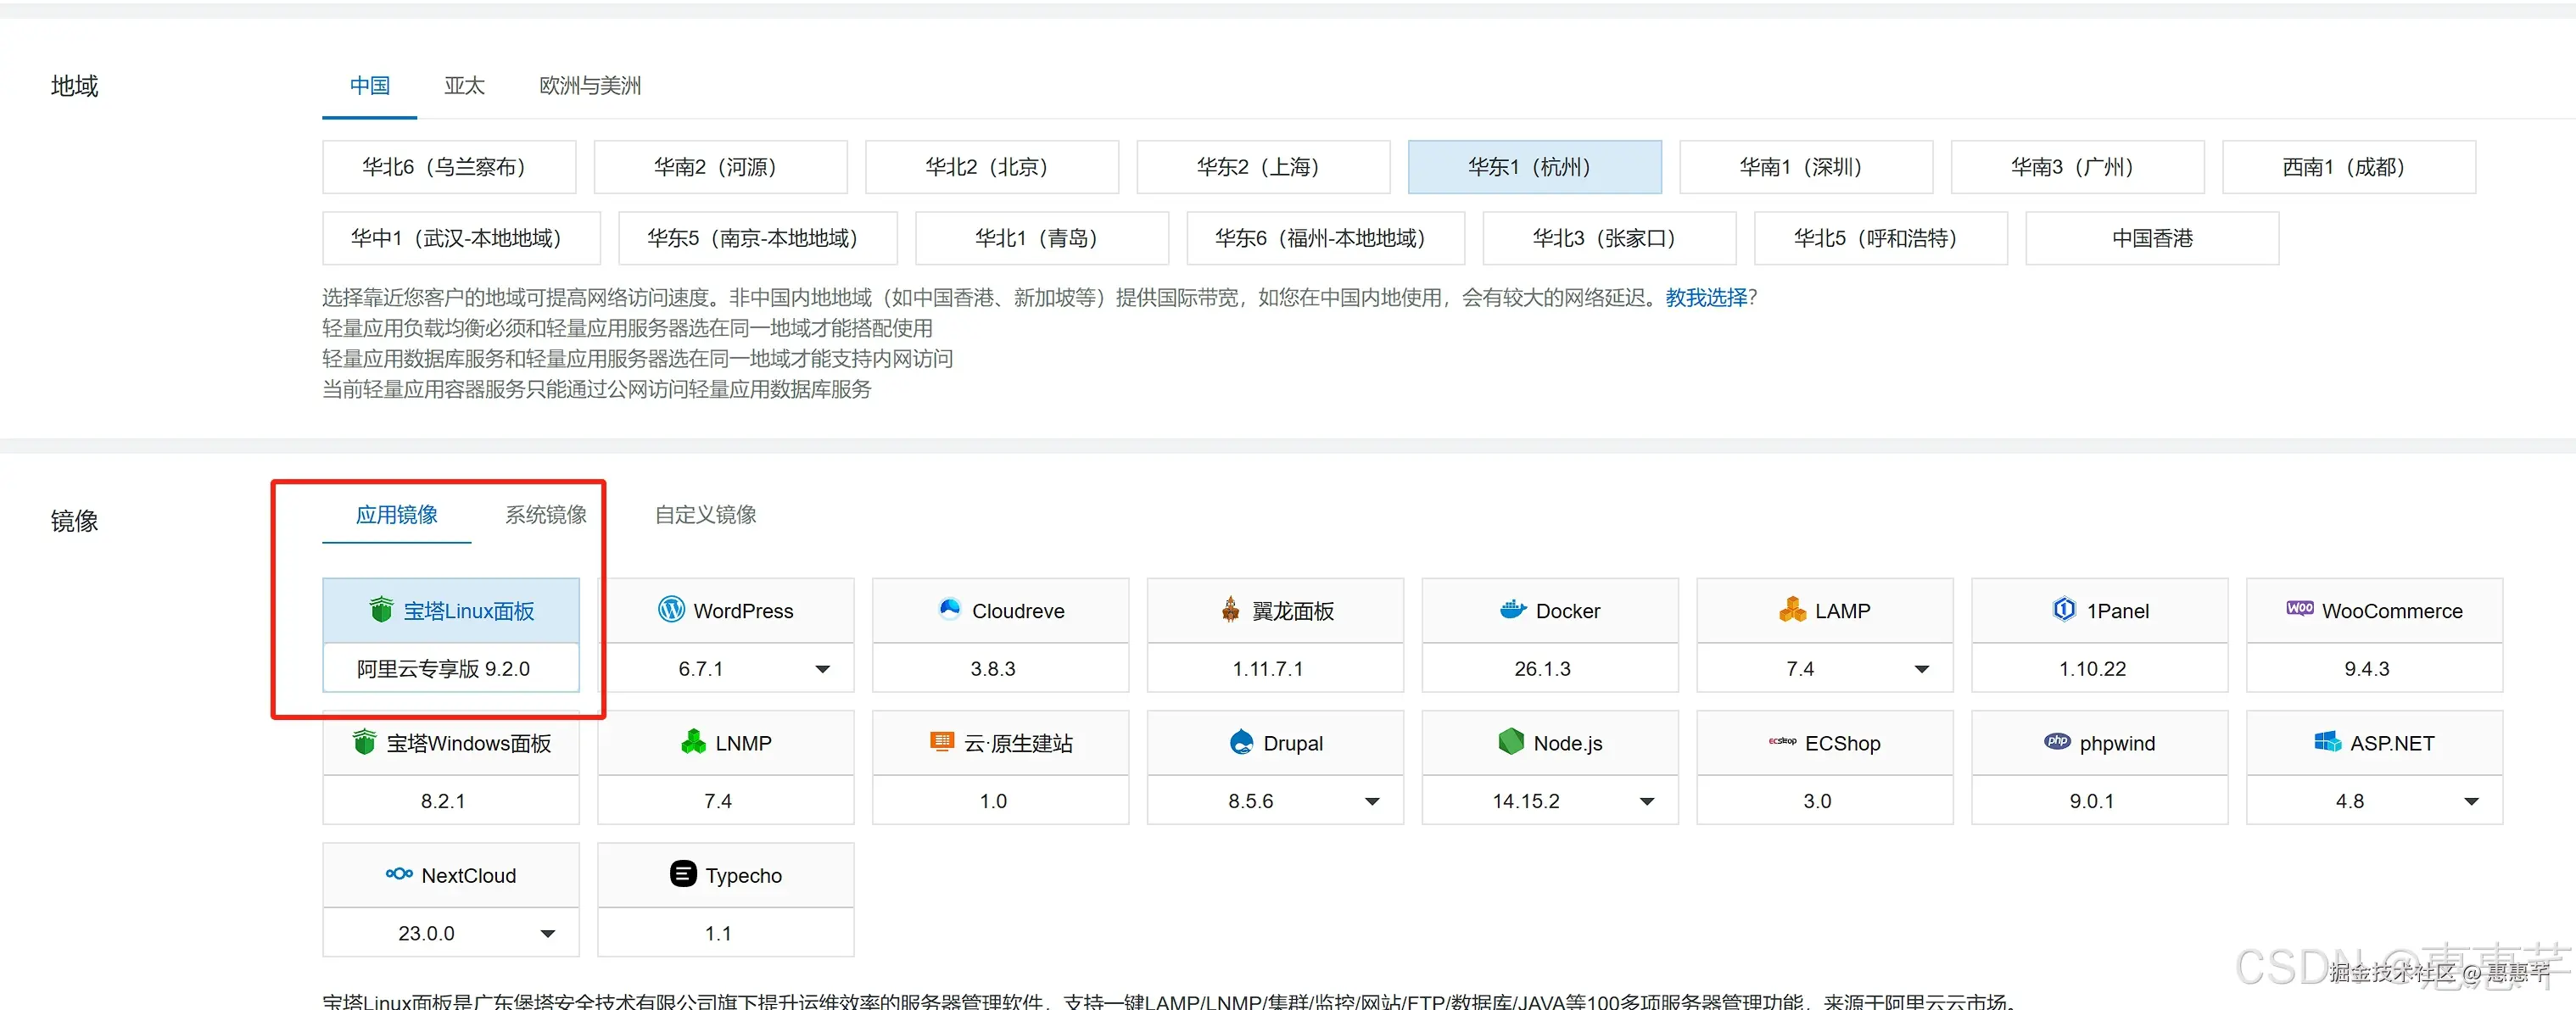This screenshot has height=1010, width=2576.
Task: Click the LAMP orange cubes icon
Action: [1793, 609]
